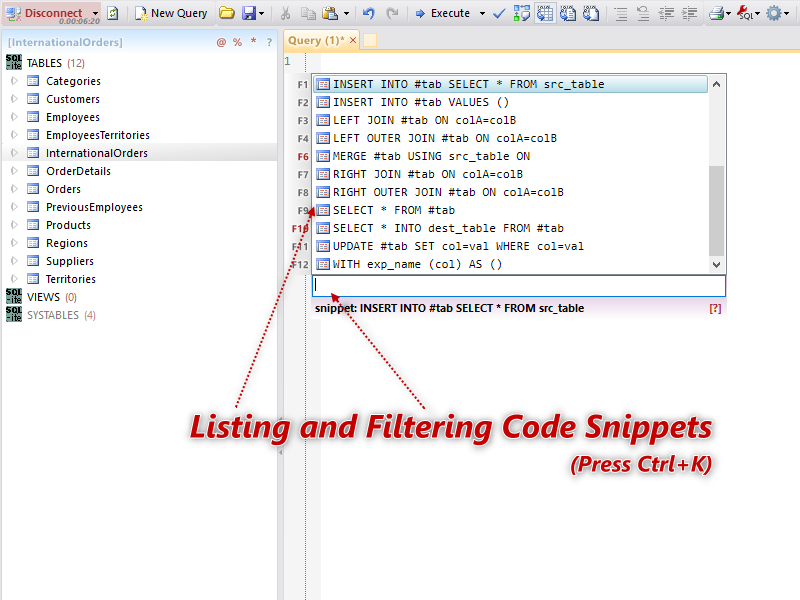Toggle the highlighted results-to-grid mode icon
The width and height of the screenshot is (800, 600).
coord(545,13)
